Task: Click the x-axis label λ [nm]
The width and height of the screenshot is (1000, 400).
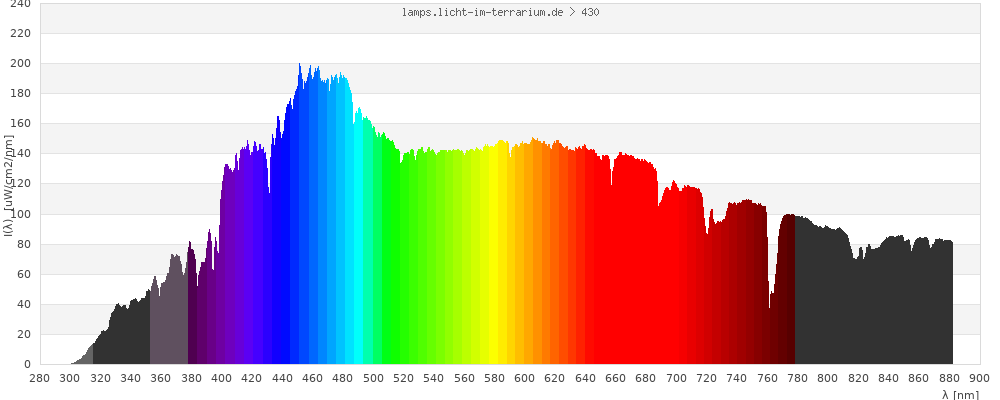Action: (960, 394)
